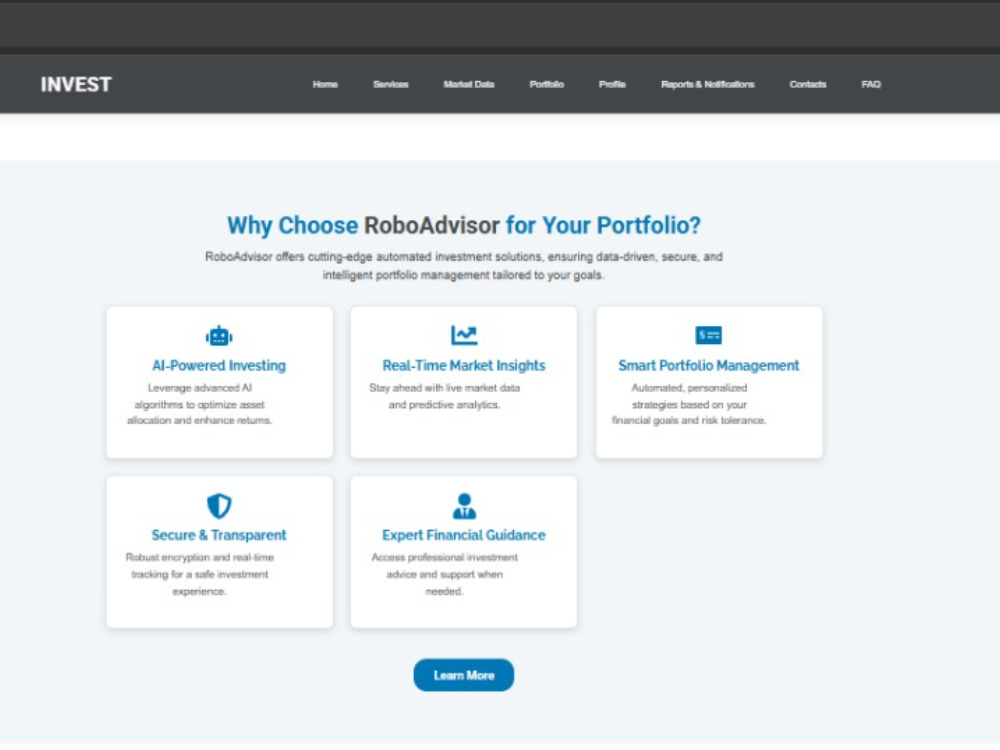
Task: Open the Home menu item
Action: coord(325,84)
